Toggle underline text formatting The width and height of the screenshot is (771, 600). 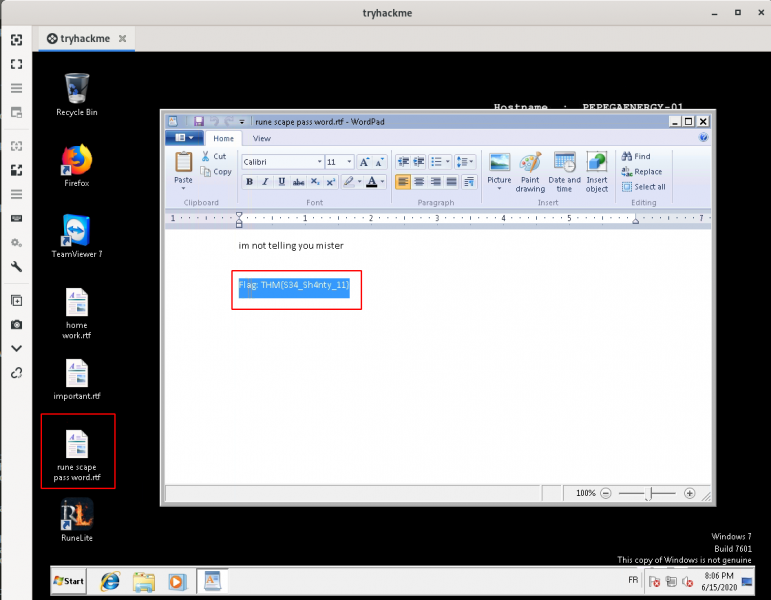[x=282, y=182]
